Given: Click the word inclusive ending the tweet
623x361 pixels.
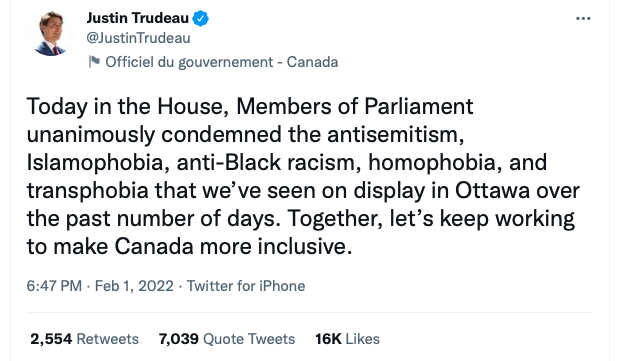Looking at the screenshot, I should [305, 247].
